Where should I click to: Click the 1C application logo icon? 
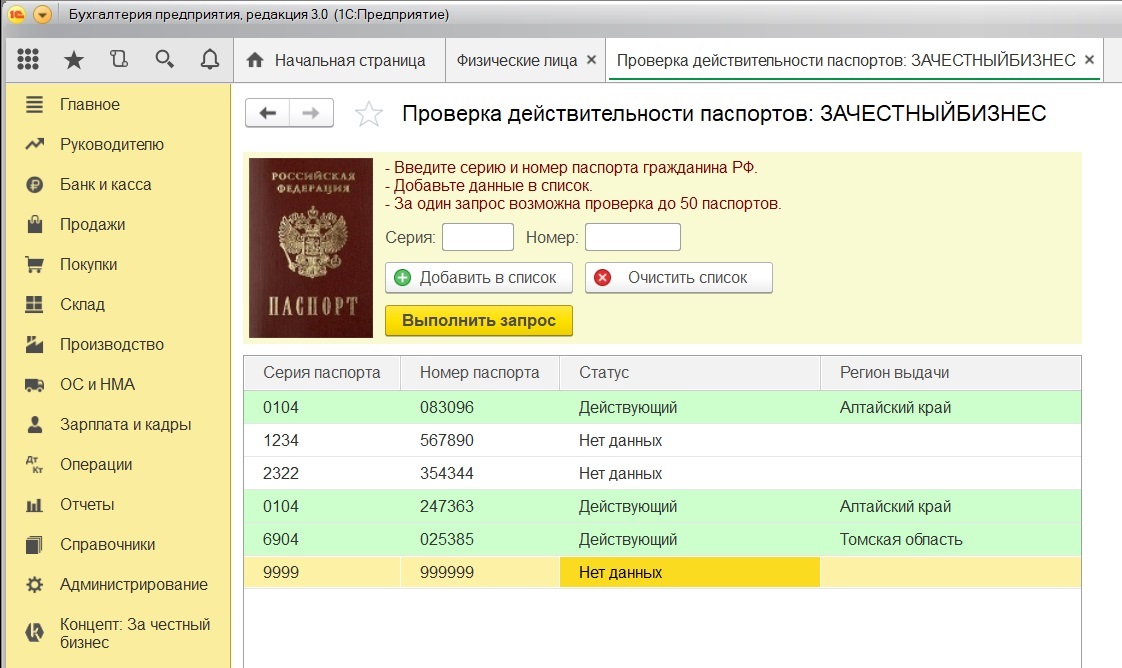coord(16,14)
